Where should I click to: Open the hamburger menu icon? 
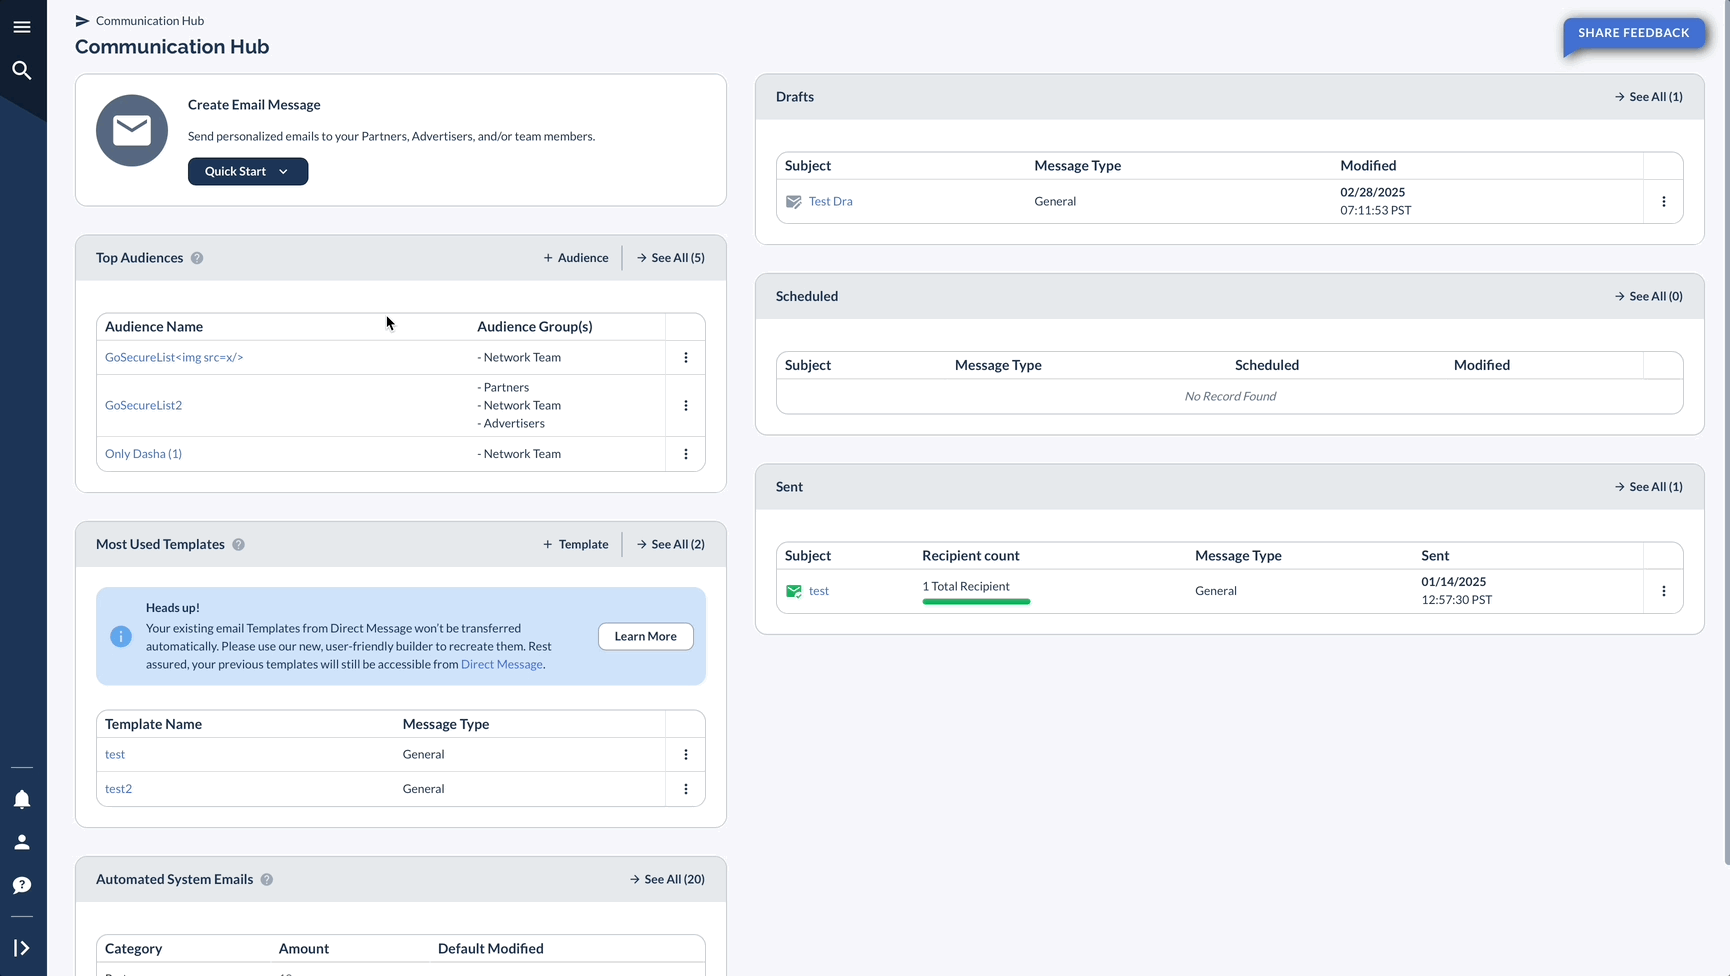[x=22, y=27]
